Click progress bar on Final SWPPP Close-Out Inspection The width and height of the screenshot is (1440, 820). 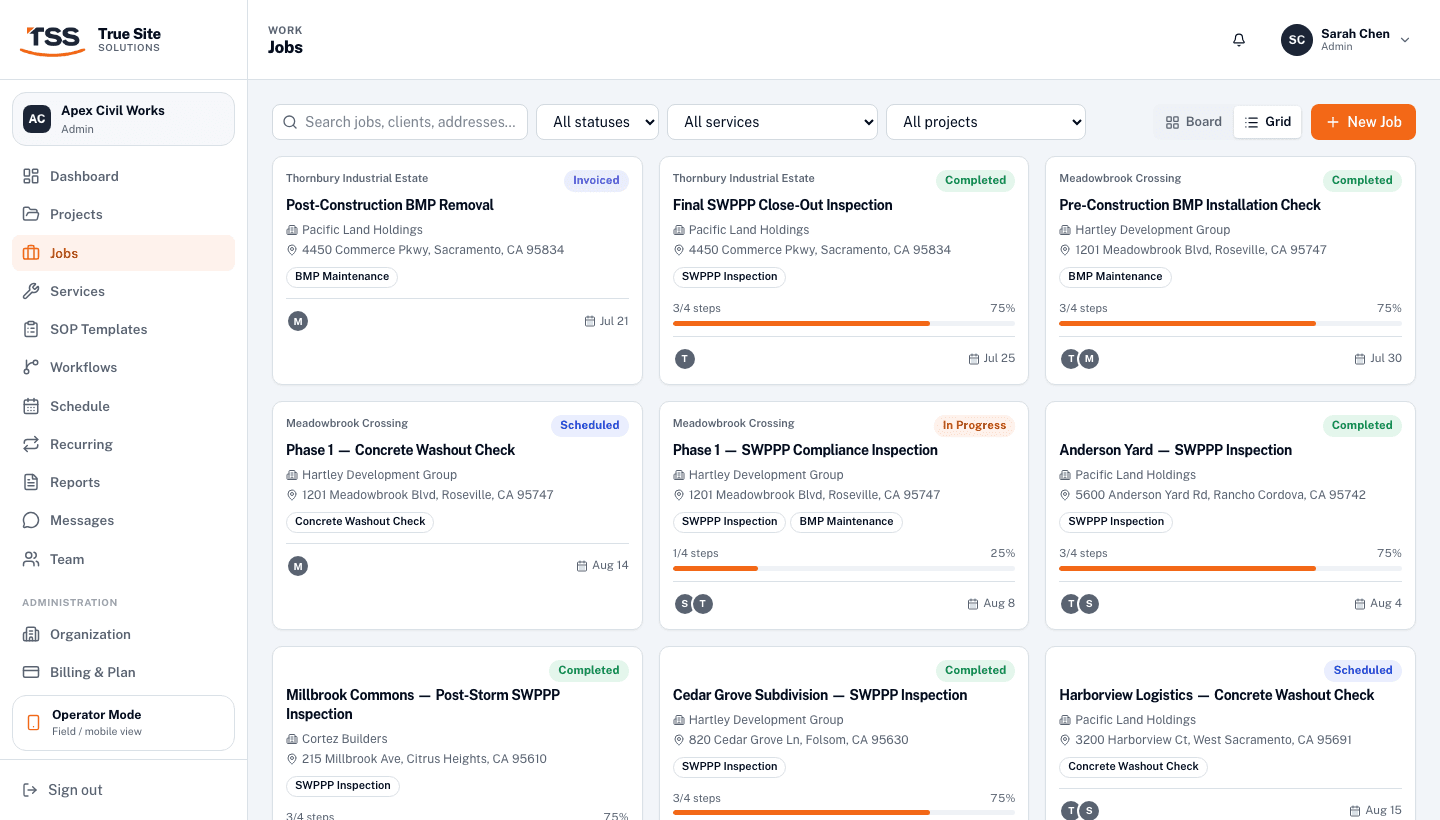(844, 323)
